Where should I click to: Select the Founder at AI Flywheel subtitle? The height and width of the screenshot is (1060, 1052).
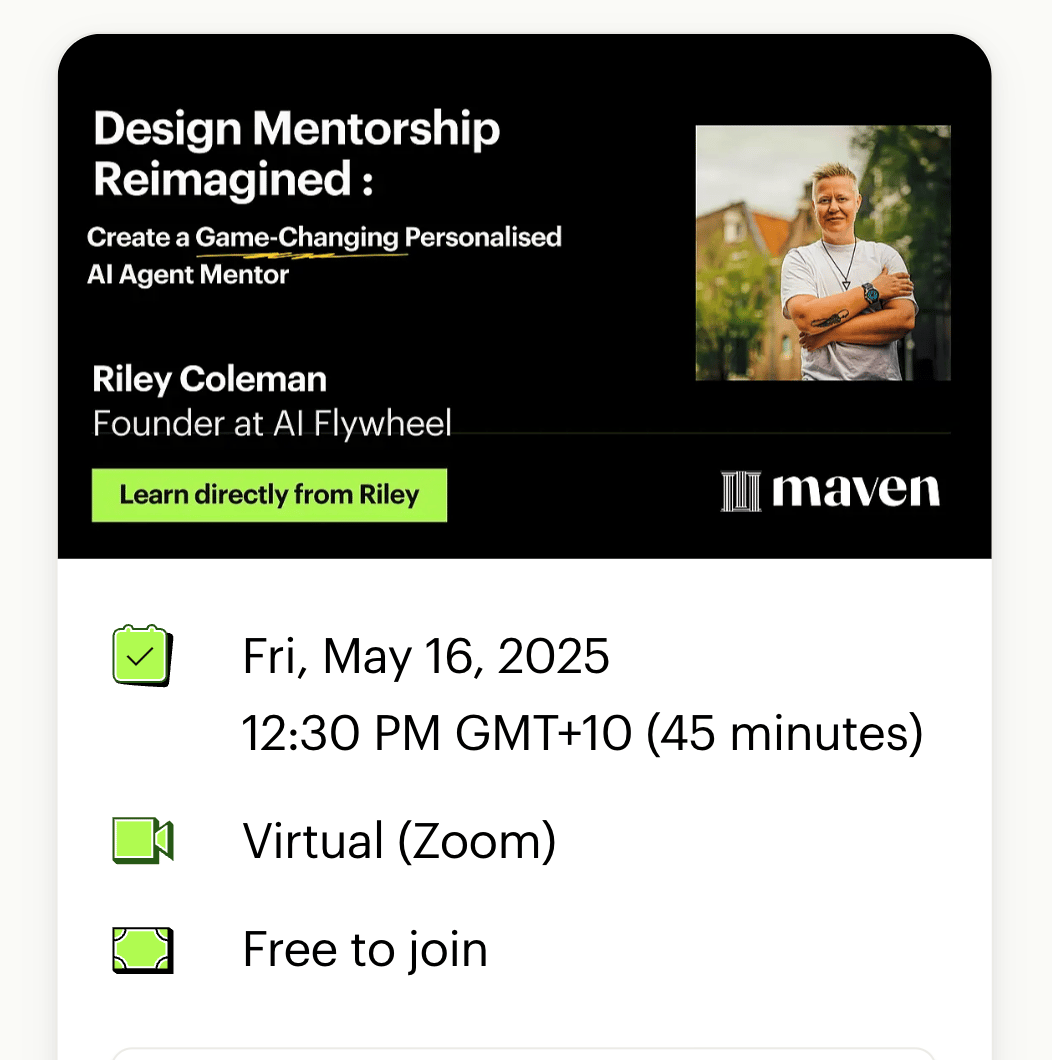pos(272,424)
